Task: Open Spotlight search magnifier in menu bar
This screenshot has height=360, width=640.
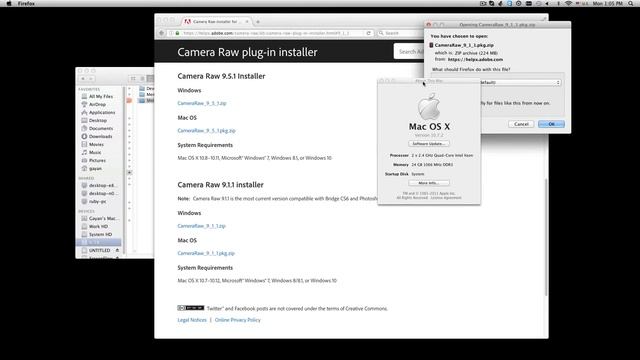Action: (631, 3)
